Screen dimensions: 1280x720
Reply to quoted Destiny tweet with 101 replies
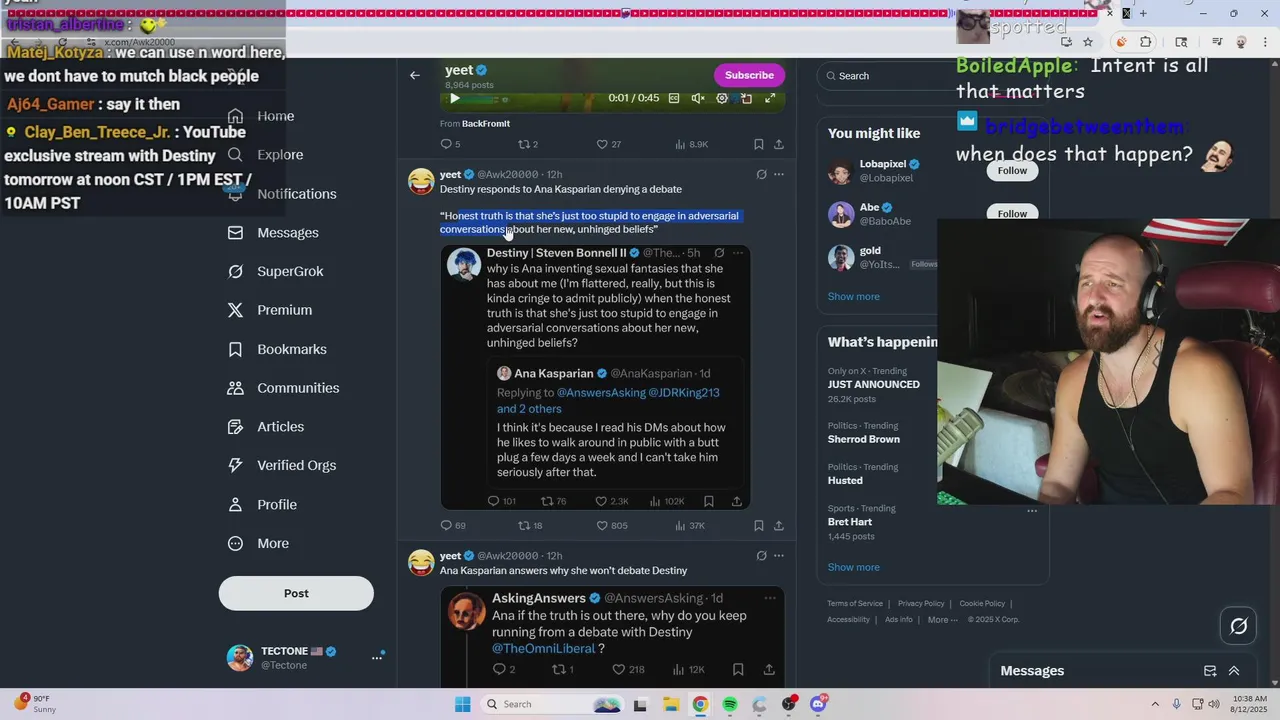tap(501, 501)
